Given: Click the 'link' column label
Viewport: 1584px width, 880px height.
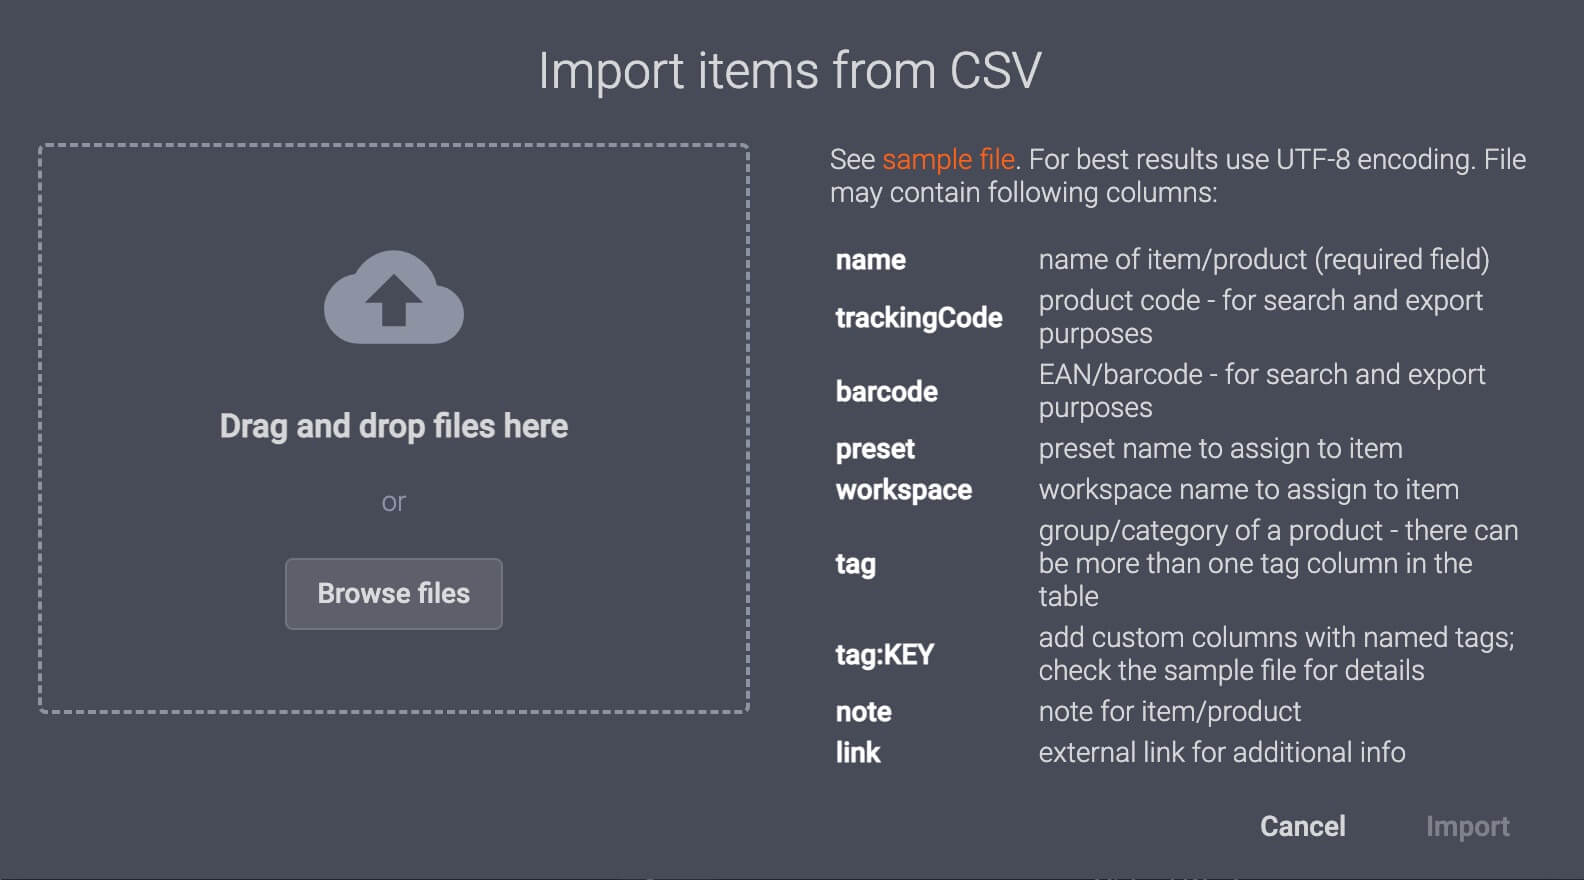Looking at the screenshot, I should tap(857, 752).
